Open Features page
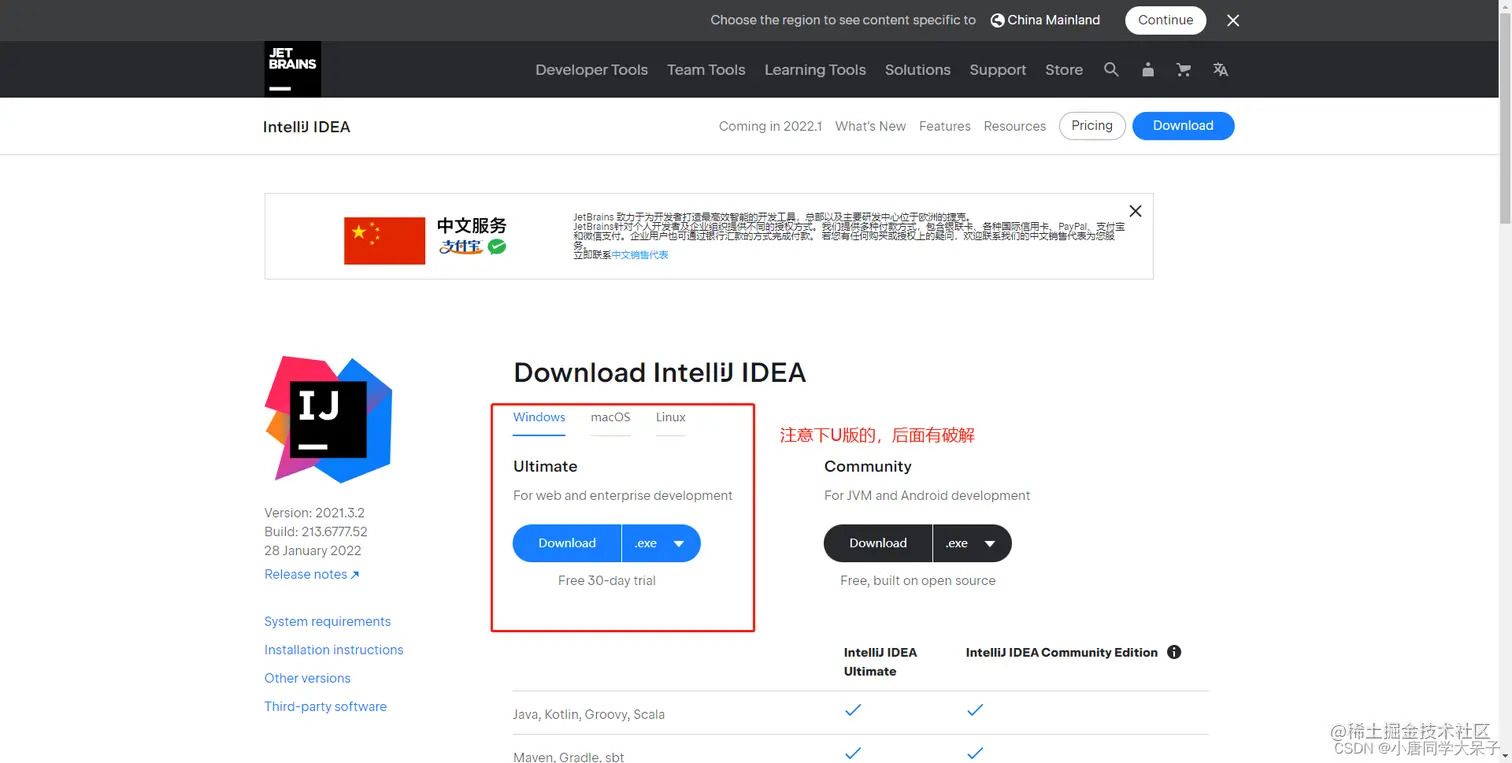 pos(945,126)
